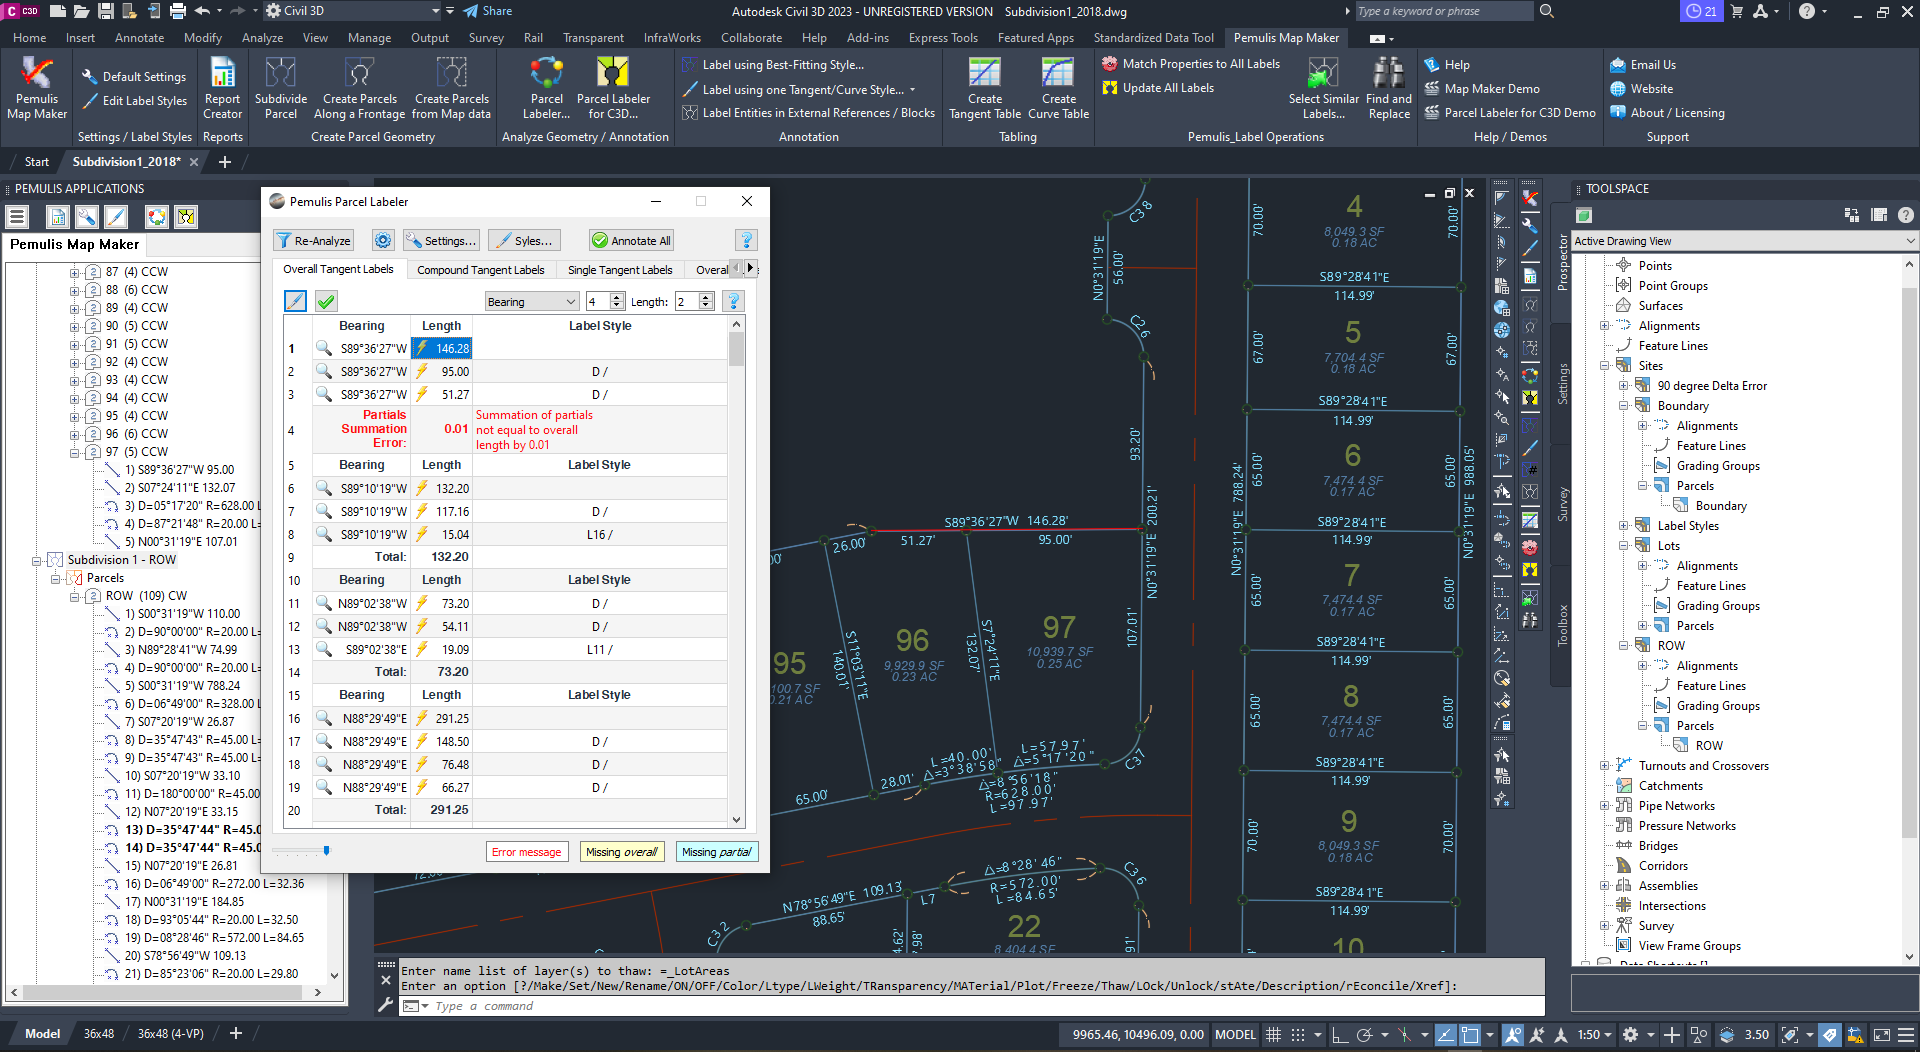The image size is (1920, 1052).
Task: Click magnifier icon in row 1 bearing
Action: tap(324, 348)
